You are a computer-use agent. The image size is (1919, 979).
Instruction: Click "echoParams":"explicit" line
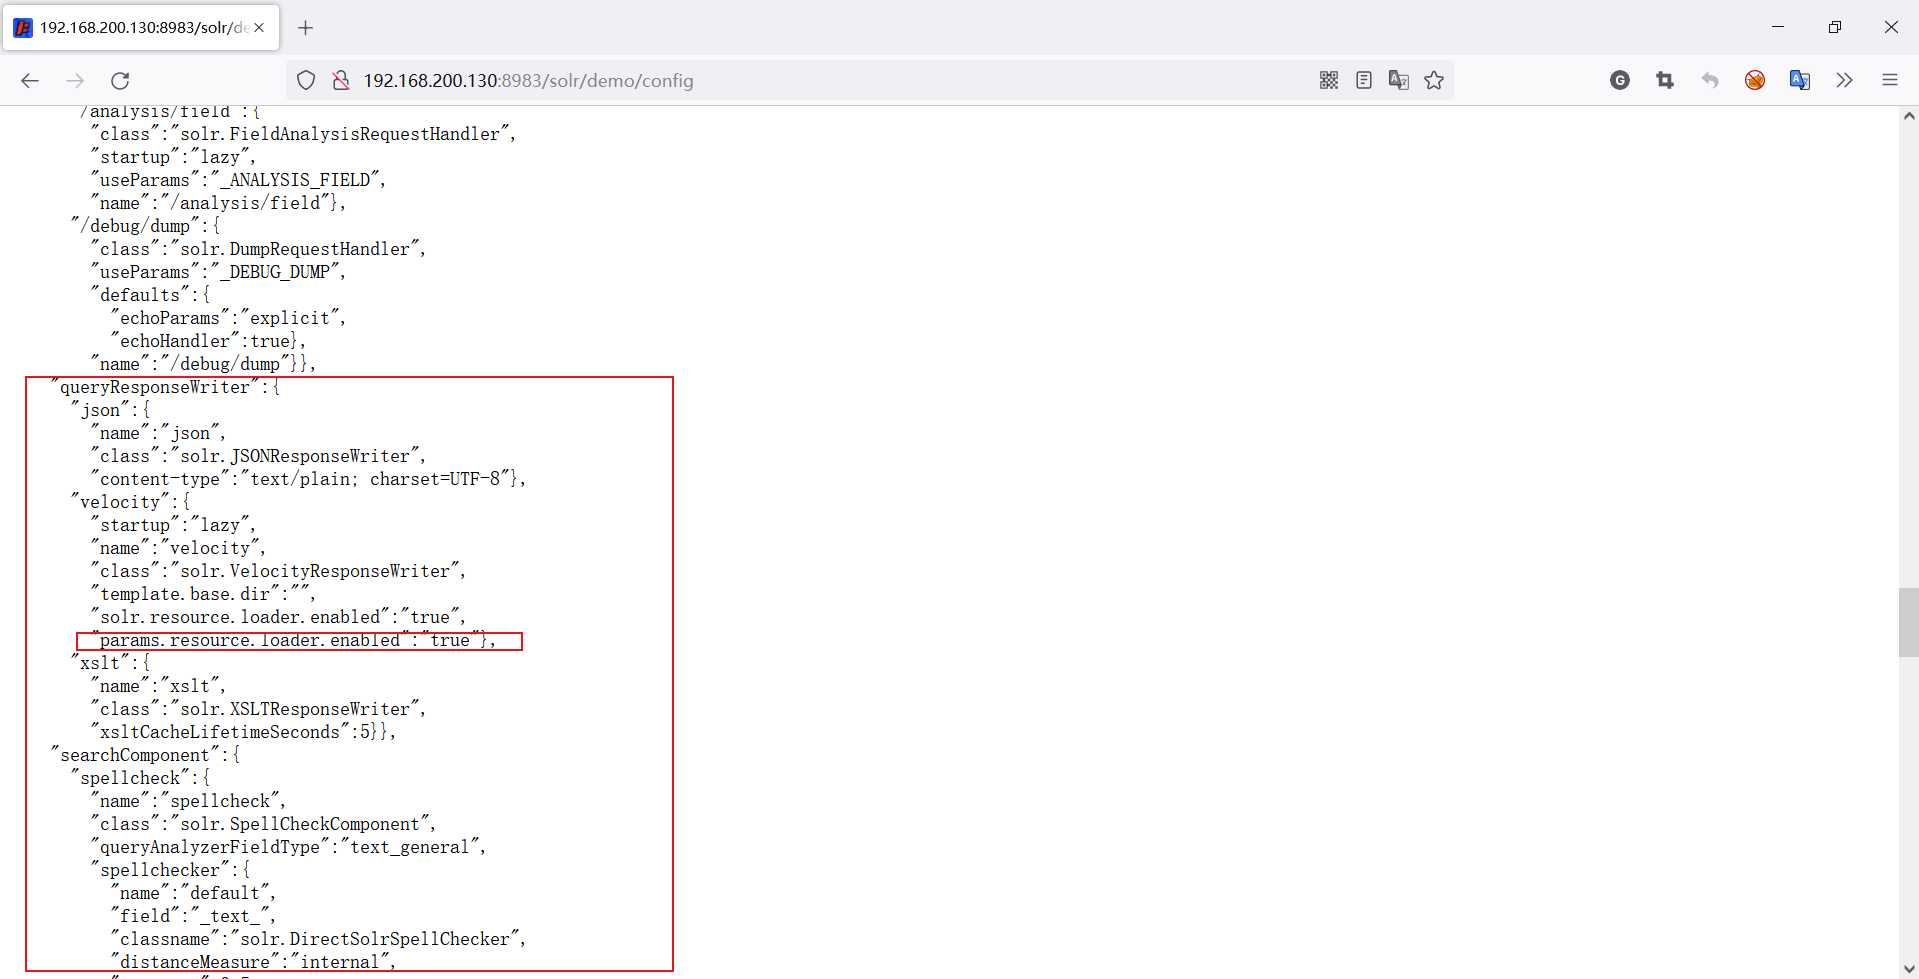pyautogui.click(x=228, y=318)
